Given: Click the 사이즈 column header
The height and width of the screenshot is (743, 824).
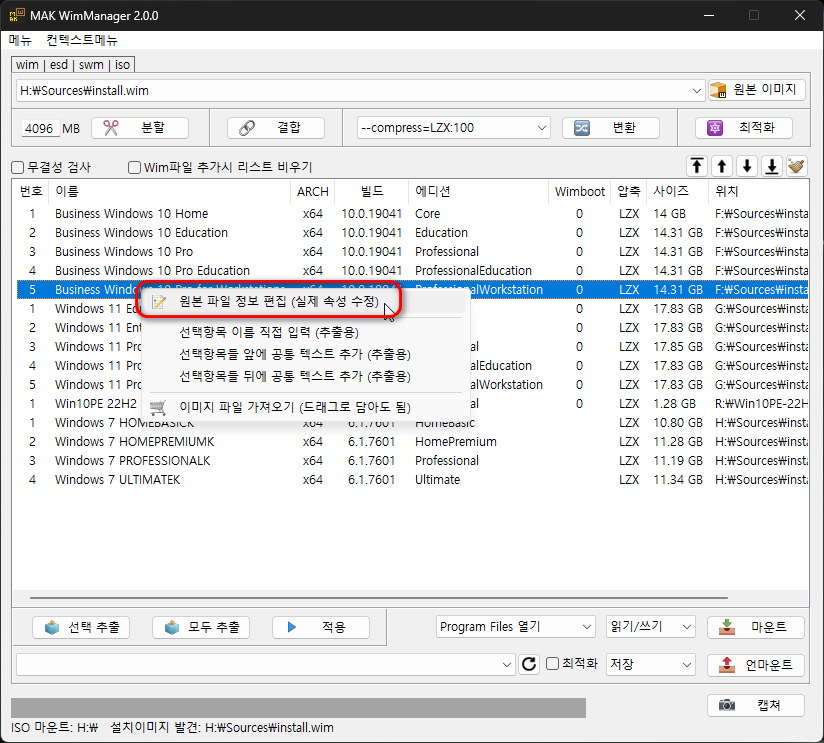Looking at the screenshot, I should coord(678,191).
